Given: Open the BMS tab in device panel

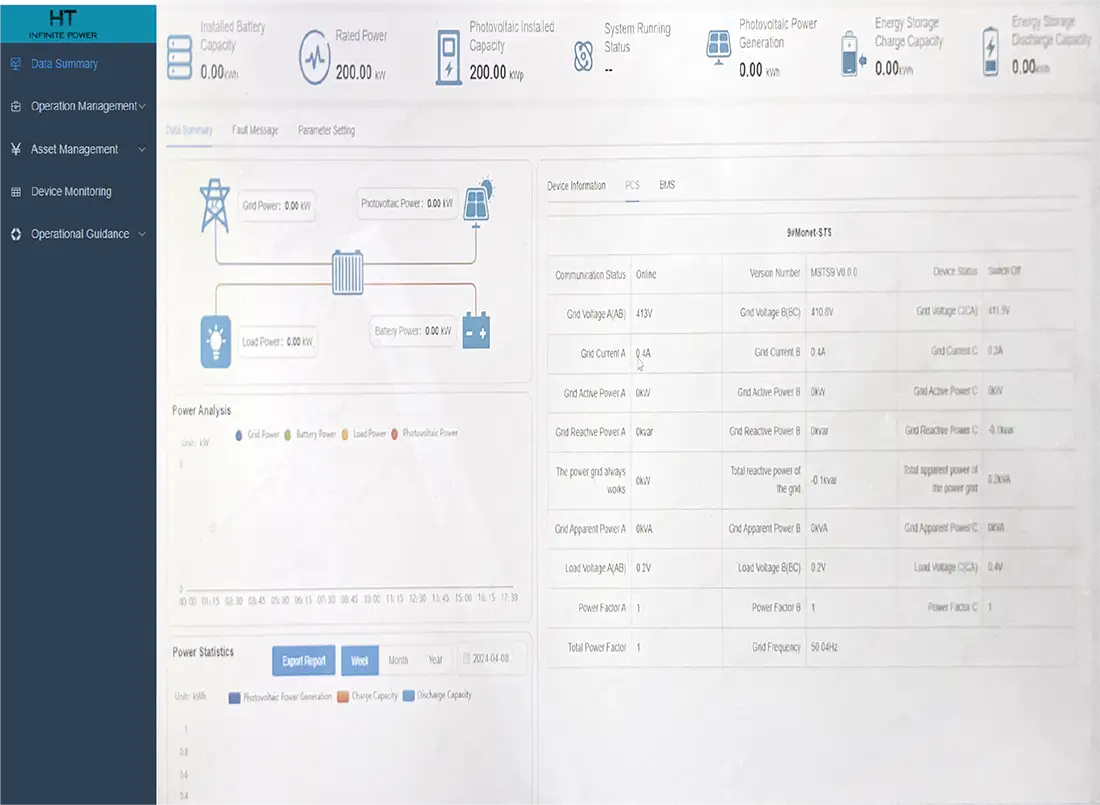Looking at the screenshot, I should pos(666,185).
